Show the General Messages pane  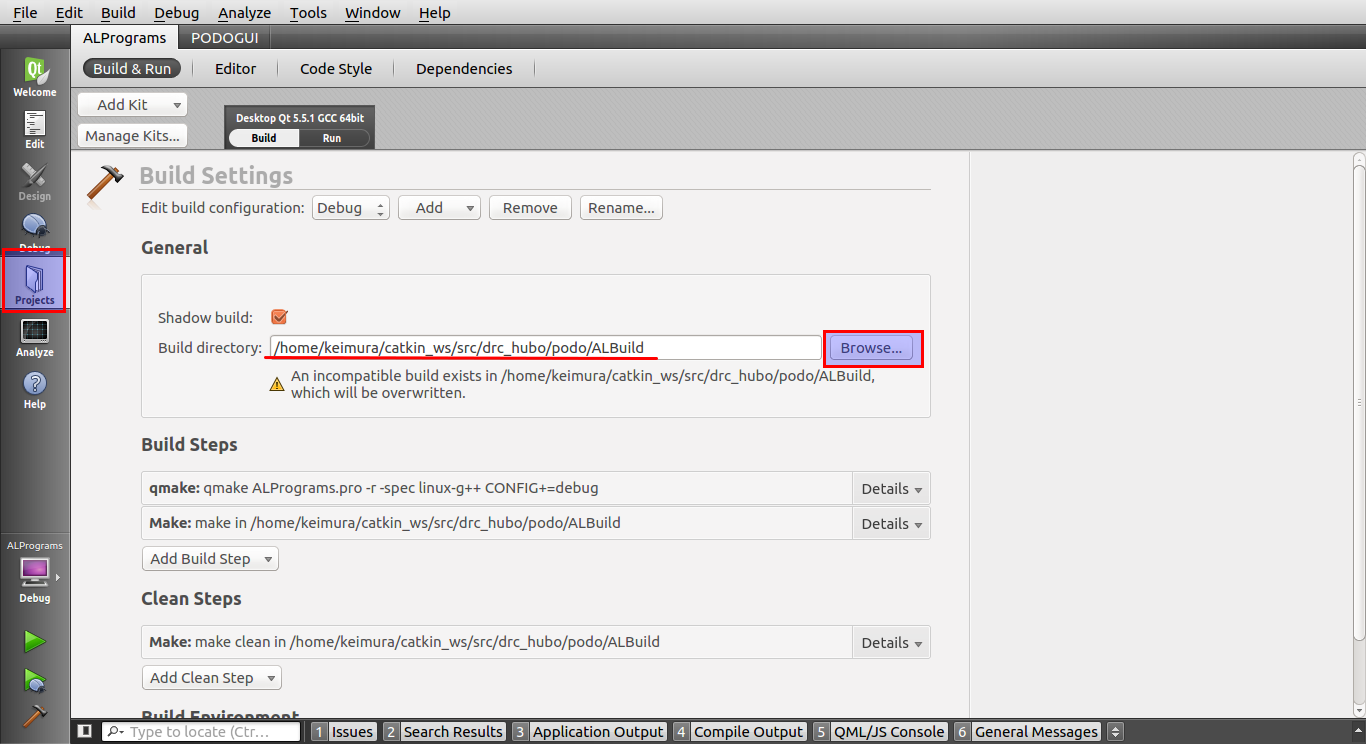(1028, 732)
